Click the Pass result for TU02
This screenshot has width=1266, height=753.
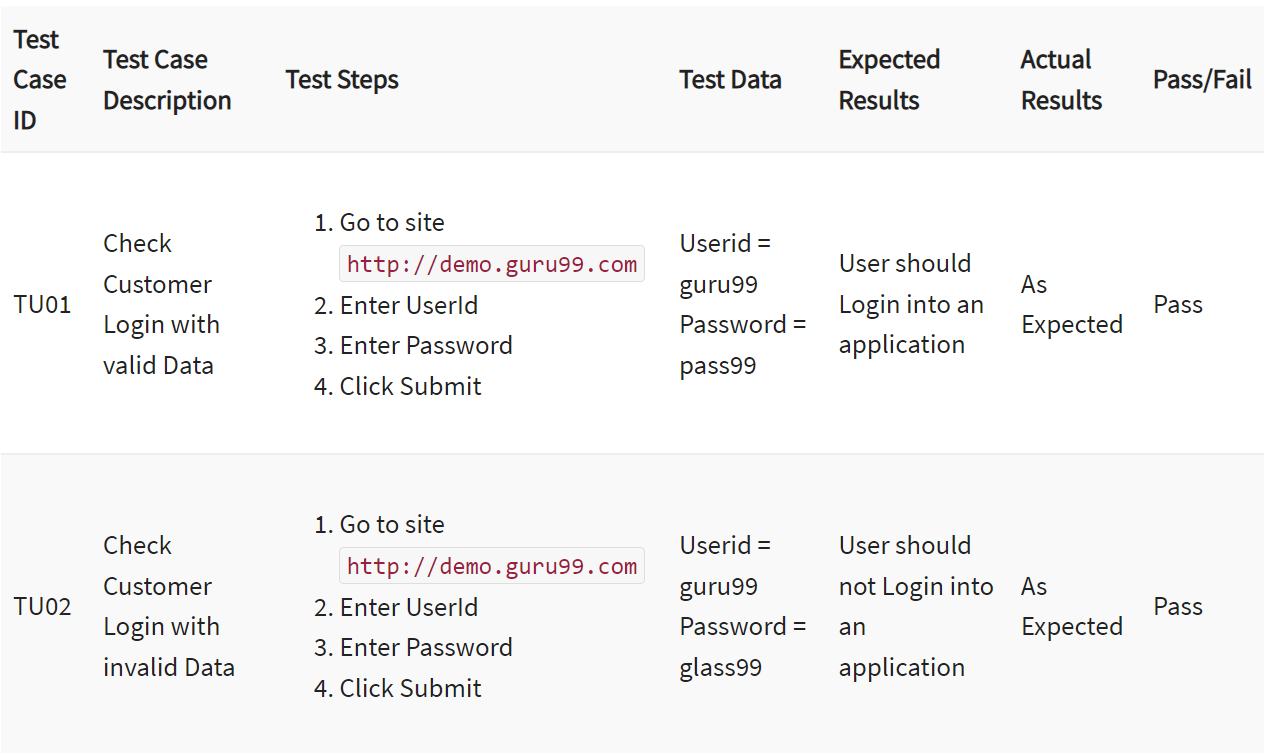pos(1177,607)
